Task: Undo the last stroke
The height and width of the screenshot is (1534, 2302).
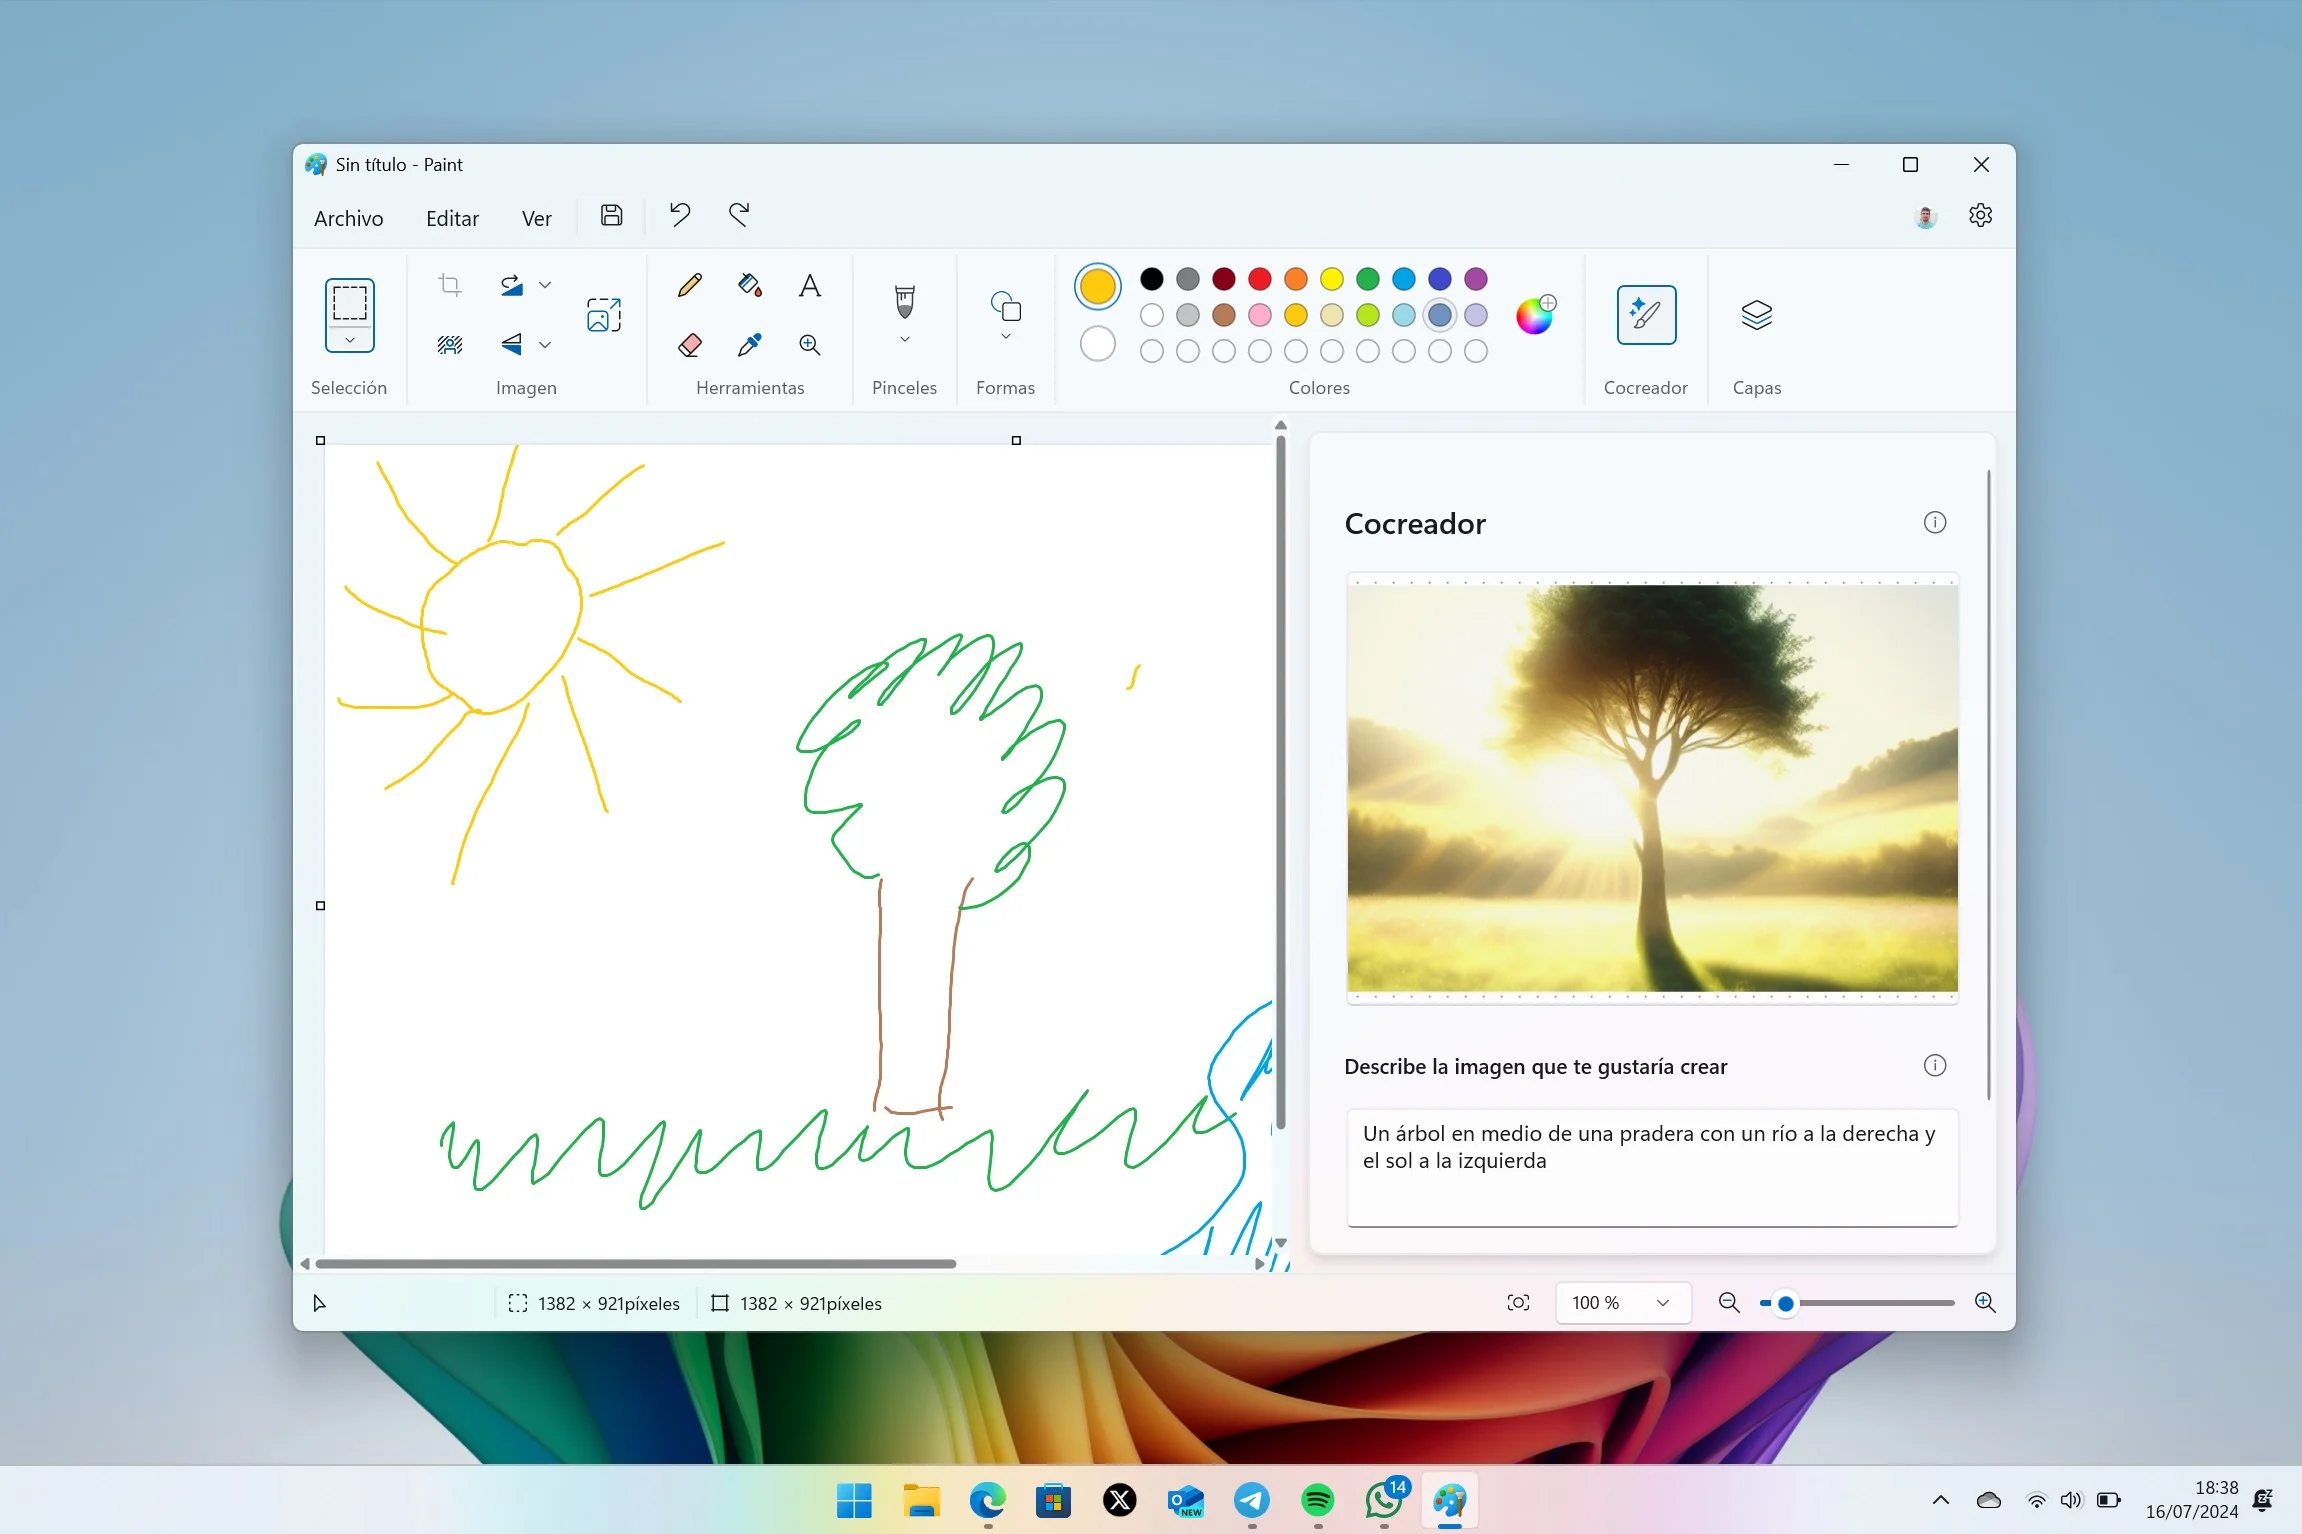Action: tap(679, 215)
